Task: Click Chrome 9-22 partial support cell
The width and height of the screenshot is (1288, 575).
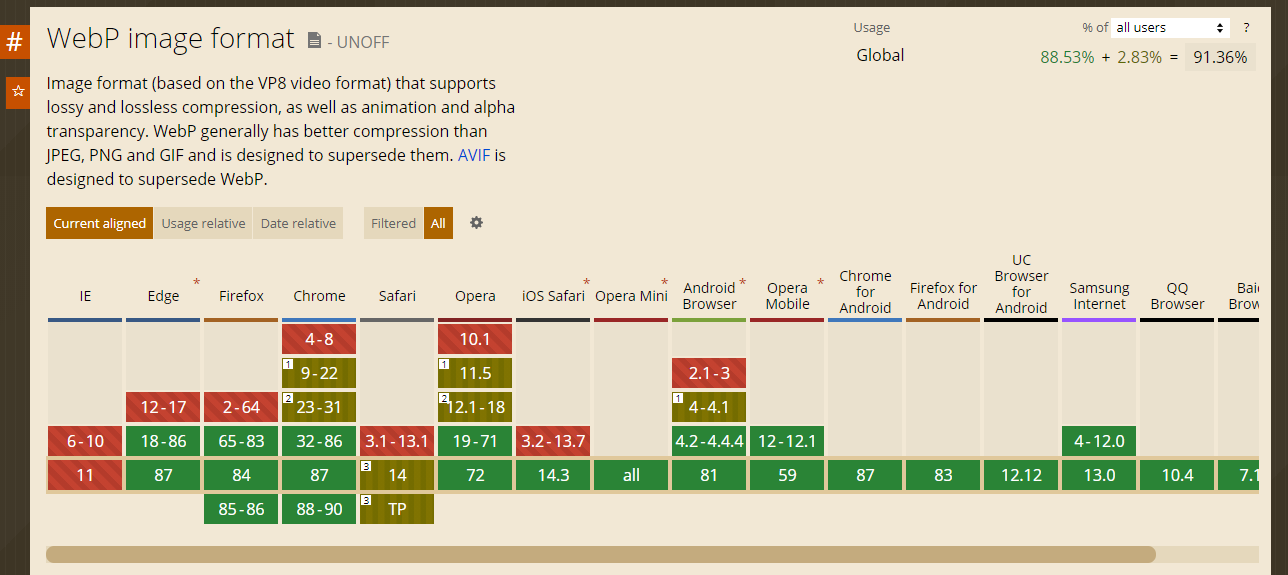Action: pyautogui.click(x=319, y=373)
